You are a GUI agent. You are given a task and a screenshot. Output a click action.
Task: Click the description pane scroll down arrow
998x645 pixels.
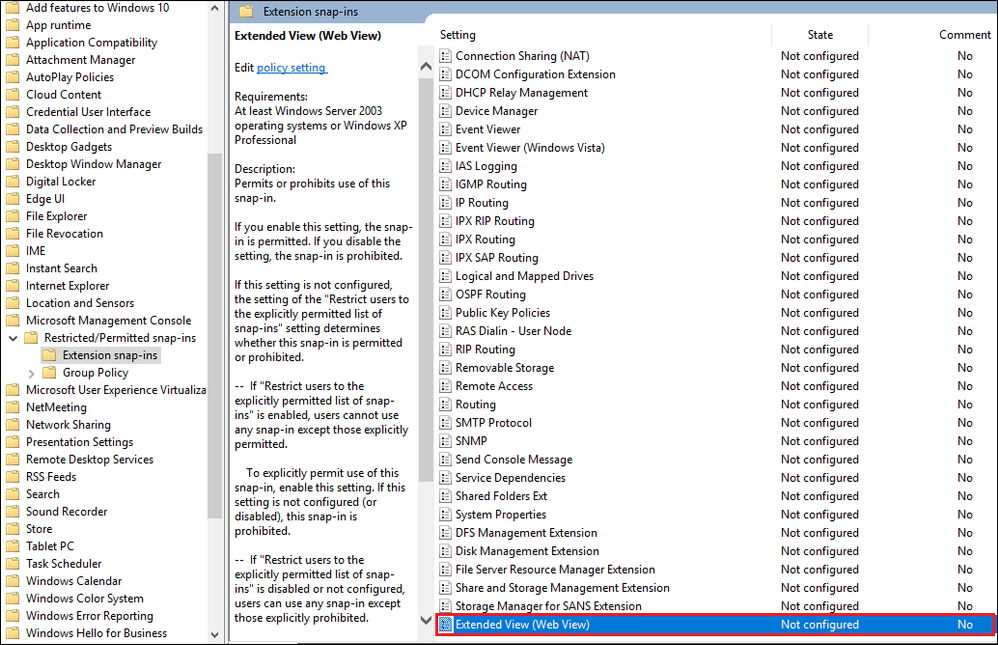(x=426, y=620)
